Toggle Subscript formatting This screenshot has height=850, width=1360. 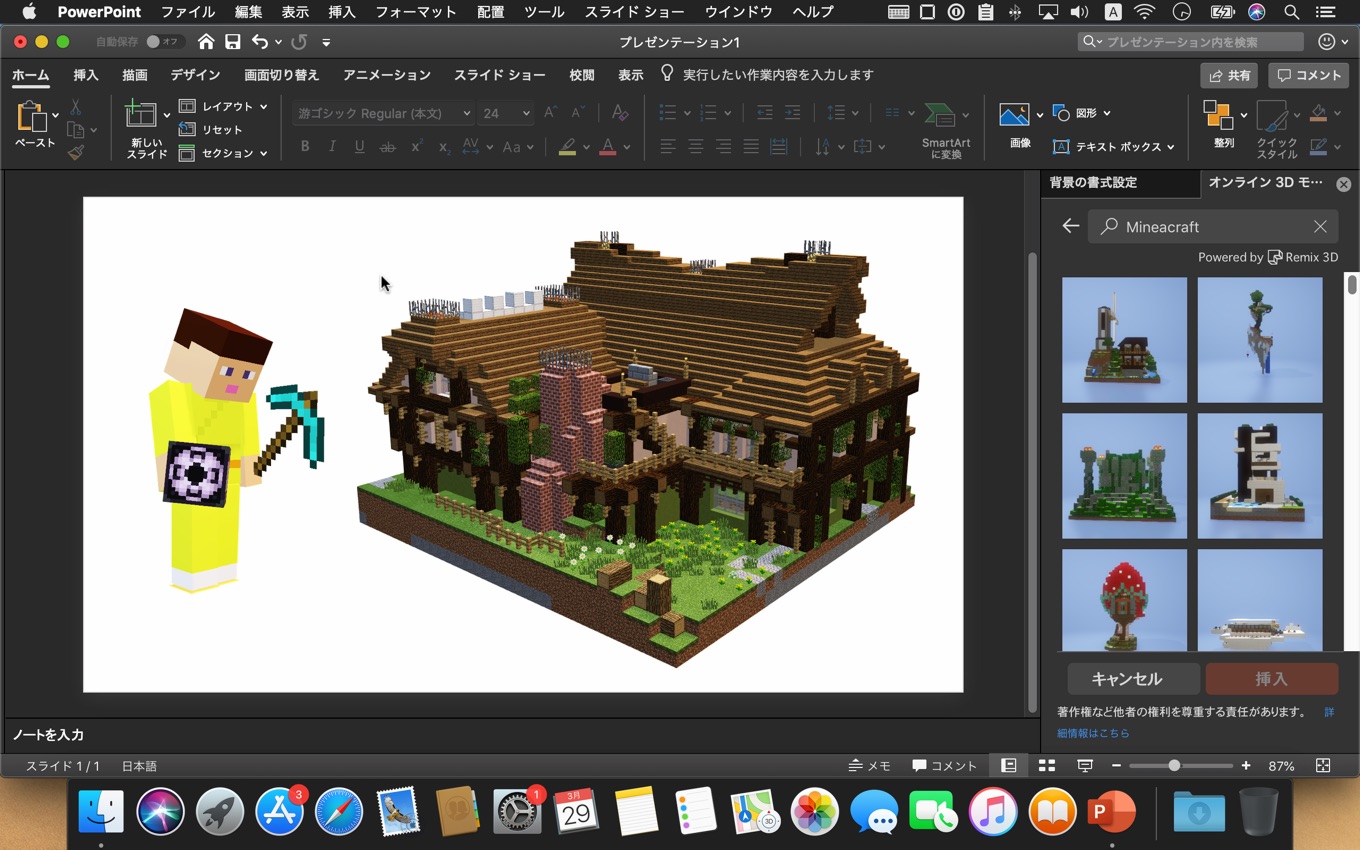point(444,147)
